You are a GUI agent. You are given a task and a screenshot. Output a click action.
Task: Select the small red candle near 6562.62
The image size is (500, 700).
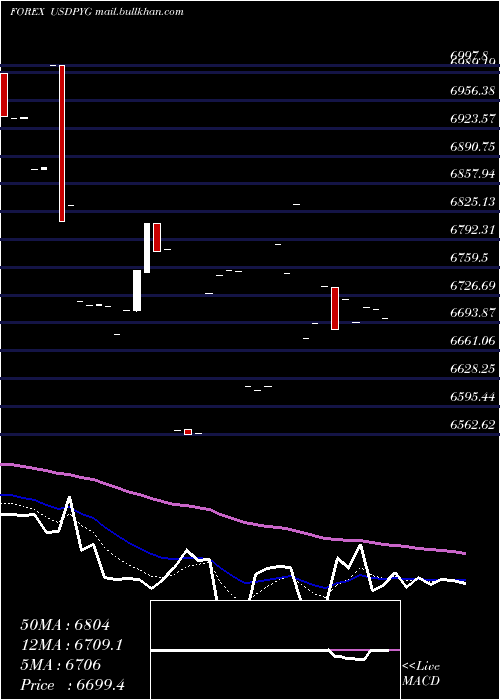click(x=188, y=432)
